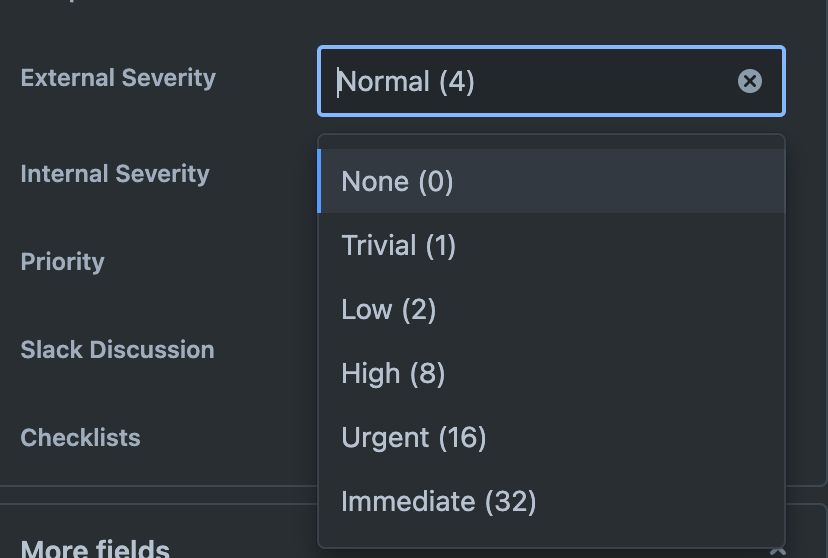Image resolution: width=828 pixels, height=558 pixels.
Task: Pick Low (2) severity
Action: click(x=389, y=310)
